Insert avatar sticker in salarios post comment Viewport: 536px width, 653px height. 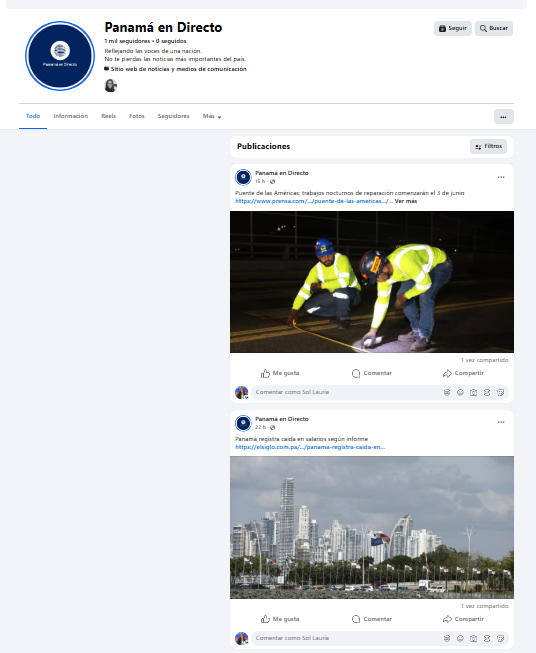[447, 638]
